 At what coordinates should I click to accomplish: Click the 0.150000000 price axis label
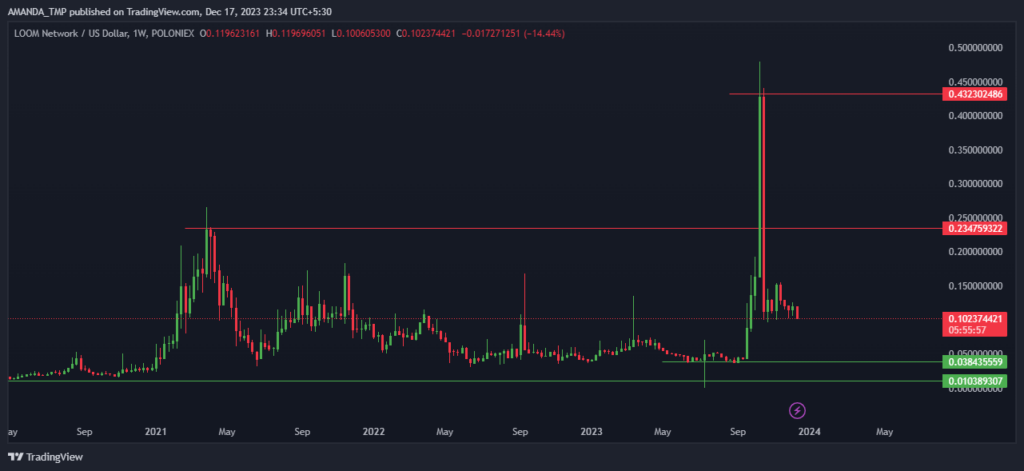pos(974,285)
